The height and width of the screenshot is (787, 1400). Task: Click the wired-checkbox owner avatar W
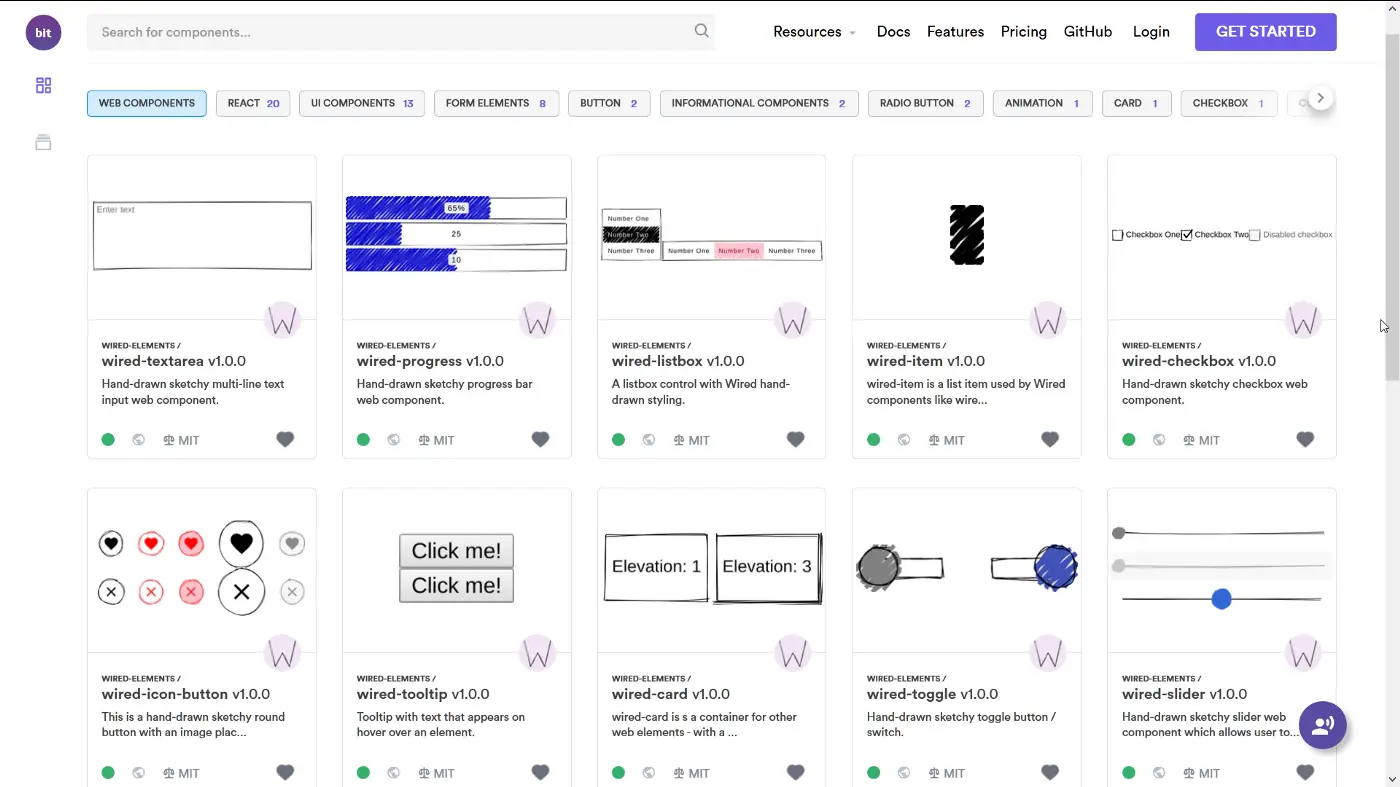click(1303, 320)
